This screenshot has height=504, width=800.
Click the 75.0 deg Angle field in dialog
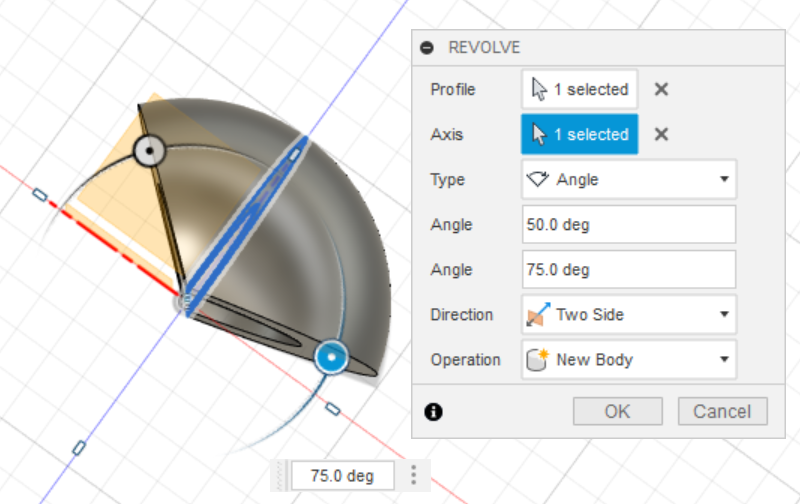(629, 269)
